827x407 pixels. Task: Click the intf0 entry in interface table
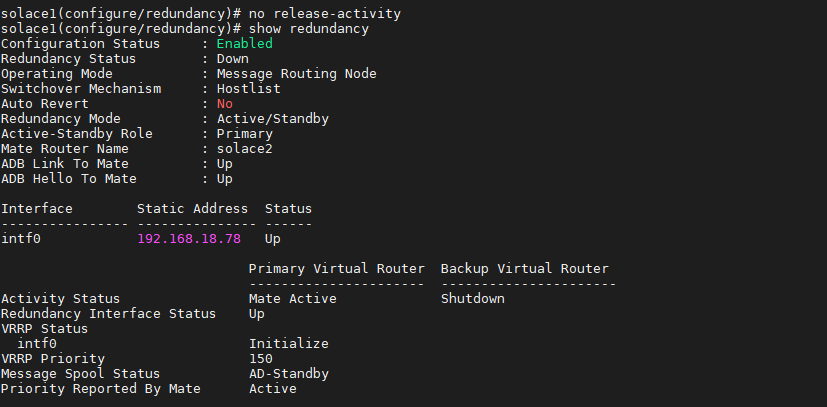(x=20, y=239)
